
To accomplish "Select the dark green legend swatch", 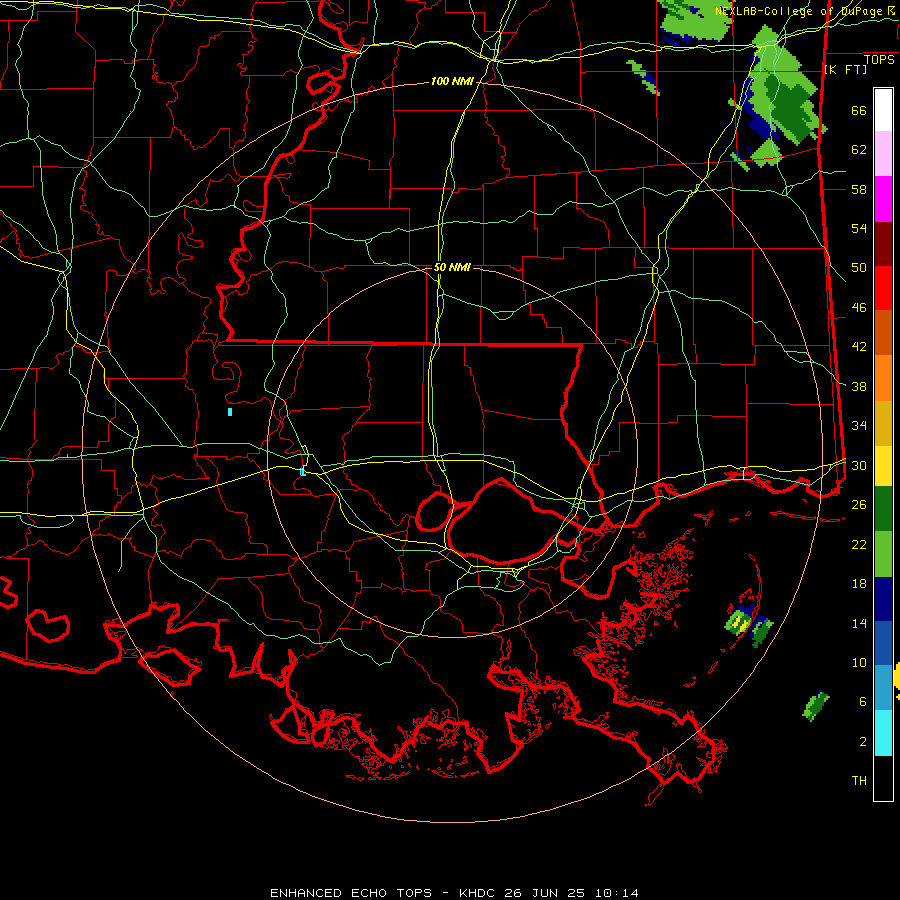I will tap(883, 509).
